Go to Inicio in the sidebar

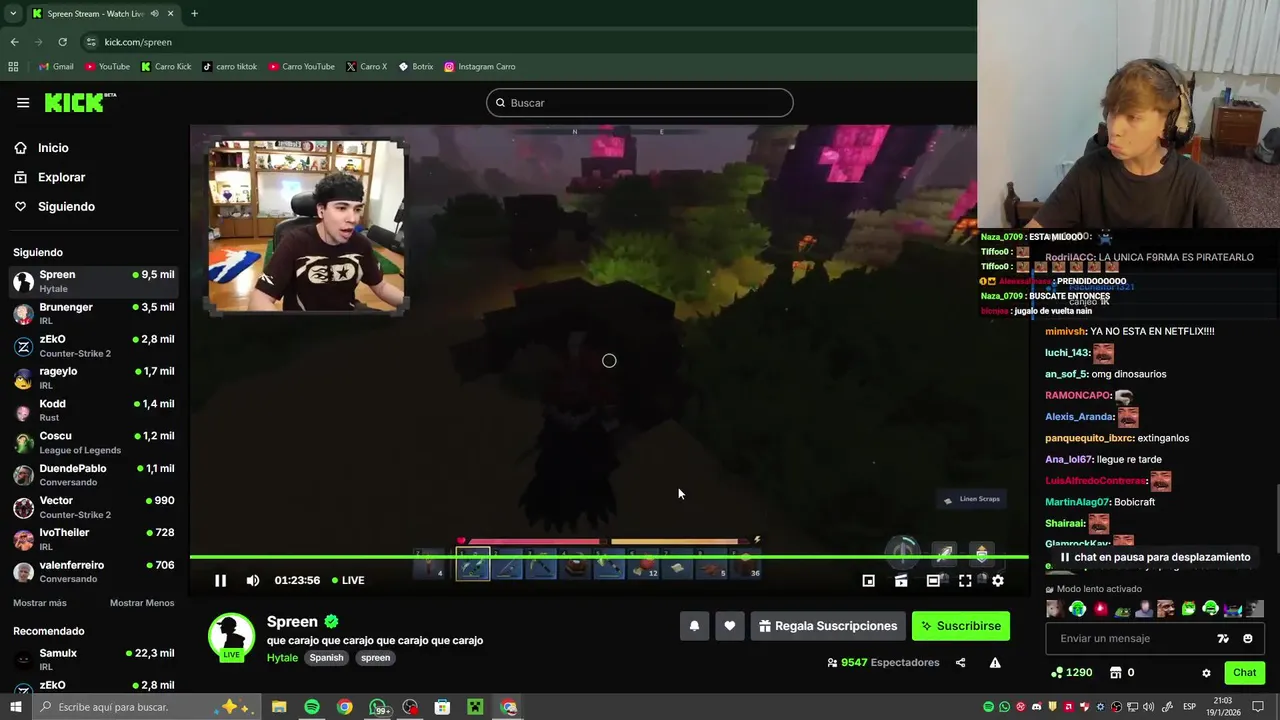point(55,148)
